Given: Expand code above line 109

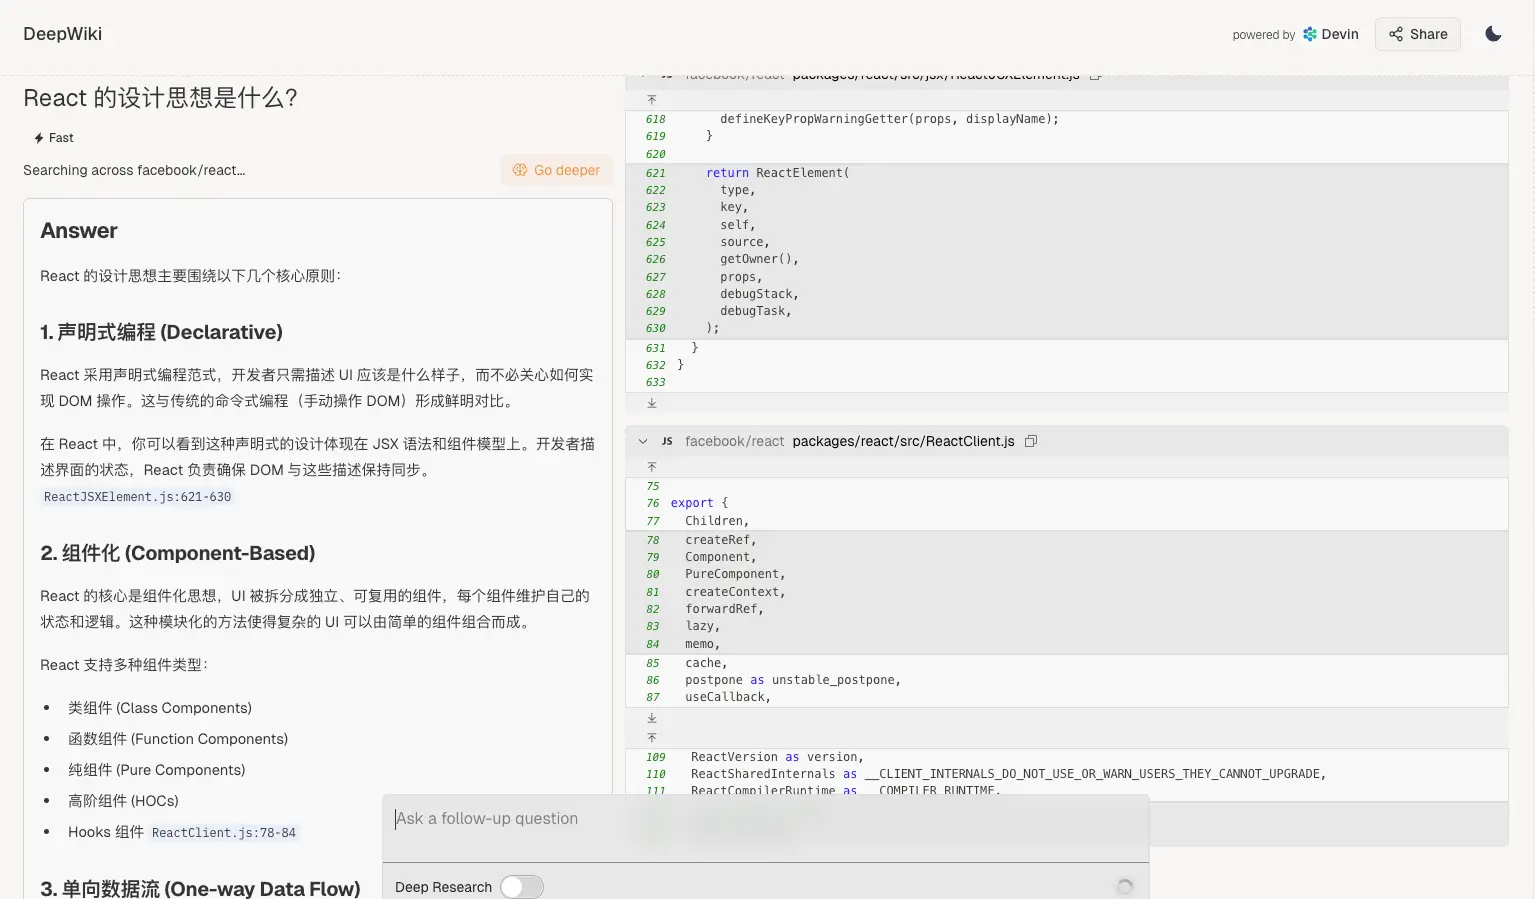Looking at the screenshot, I should click(652, 738).
